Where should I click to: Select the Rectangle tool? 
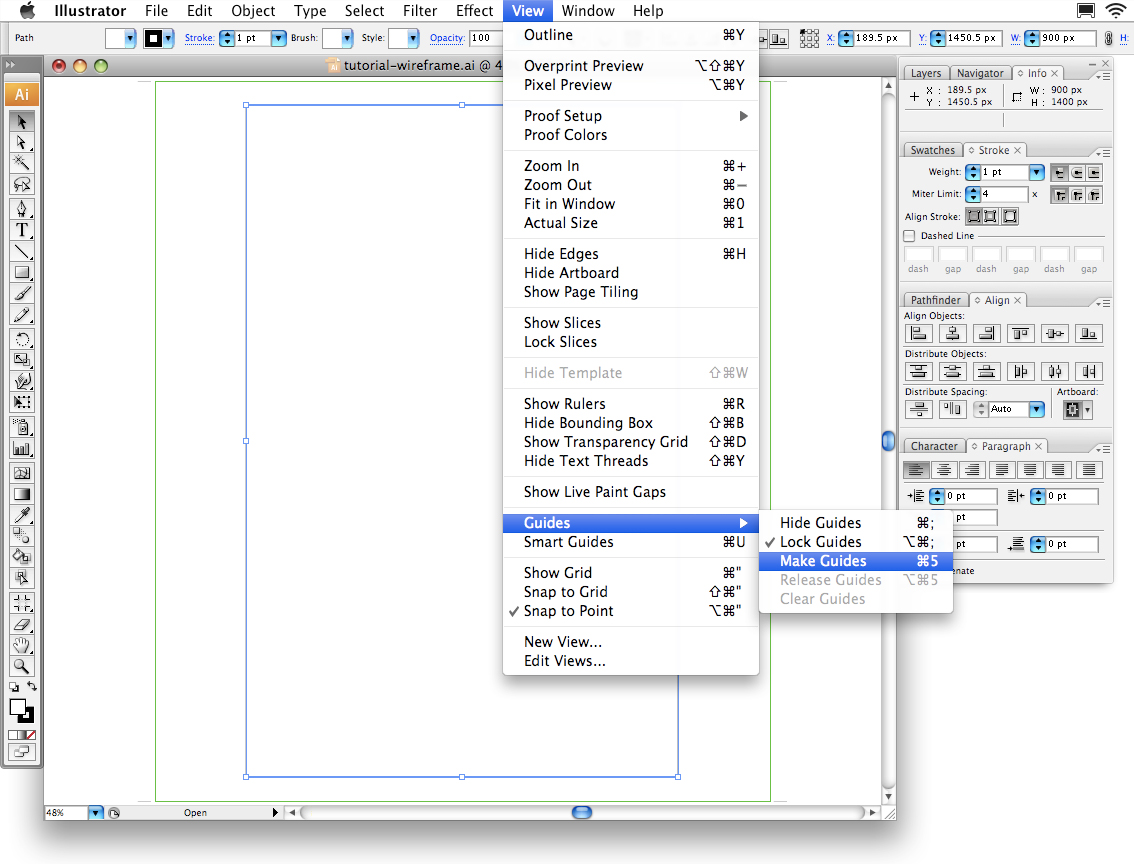[x=22, y=273]
